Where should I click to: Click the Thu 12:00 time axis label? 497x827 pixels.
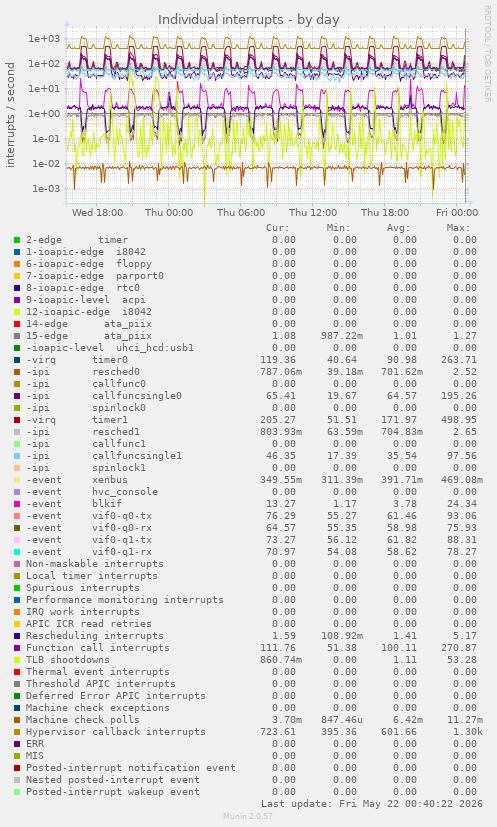(x=313, y=213)
